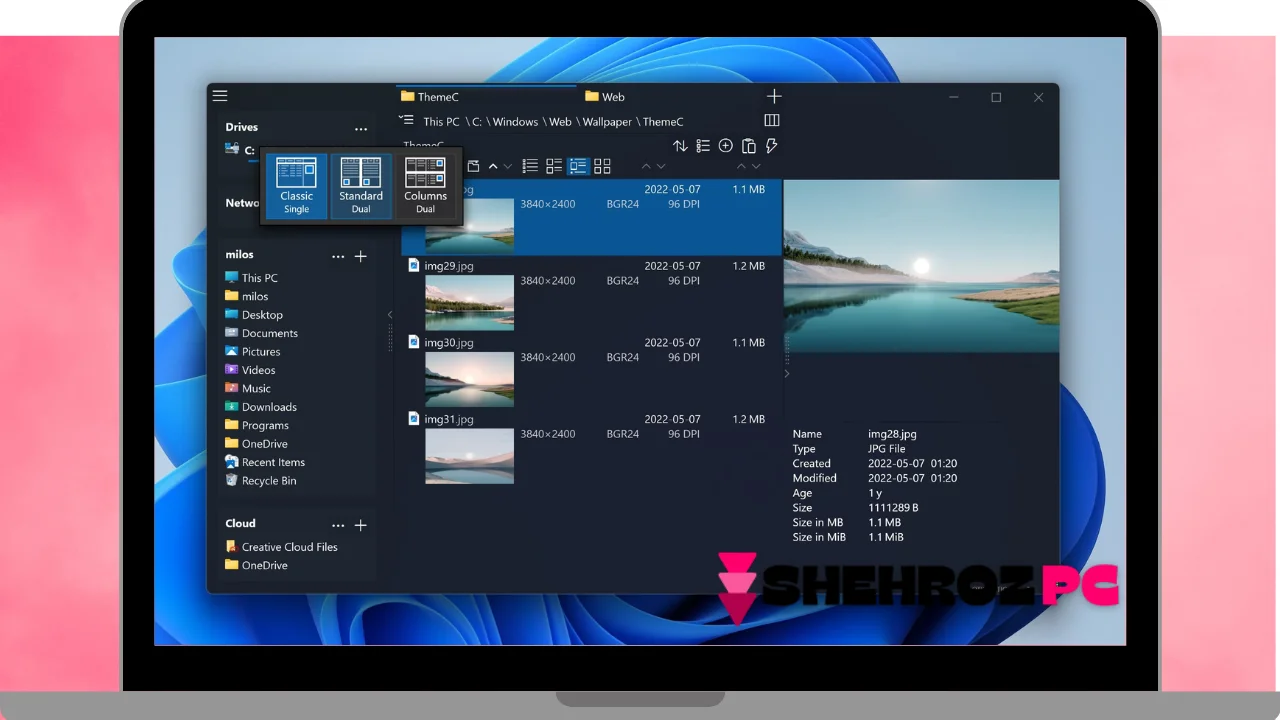Switch to thumbnail details view
This screenshot has width=1280, height=720.
coord(578,166)
